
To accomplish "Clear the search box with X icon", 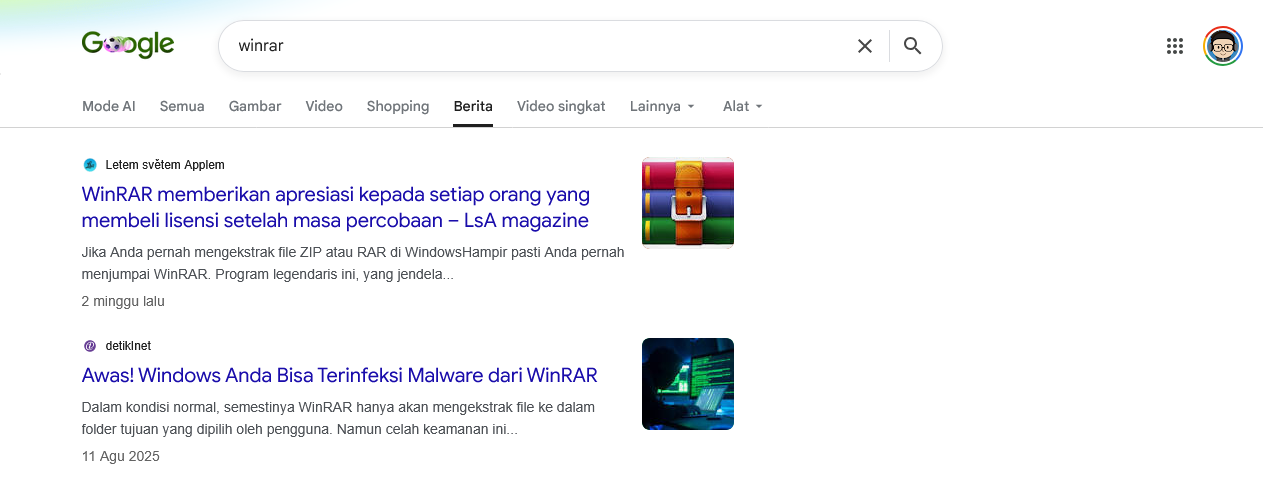I will pos(865,46).
